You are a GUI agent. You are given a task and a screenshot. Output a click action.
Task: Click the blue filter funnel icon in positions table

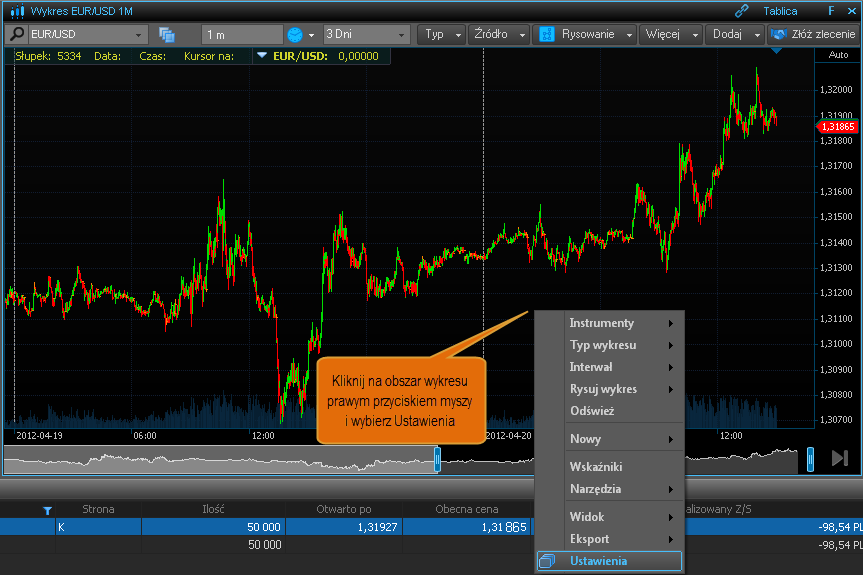tap(47, 510)
